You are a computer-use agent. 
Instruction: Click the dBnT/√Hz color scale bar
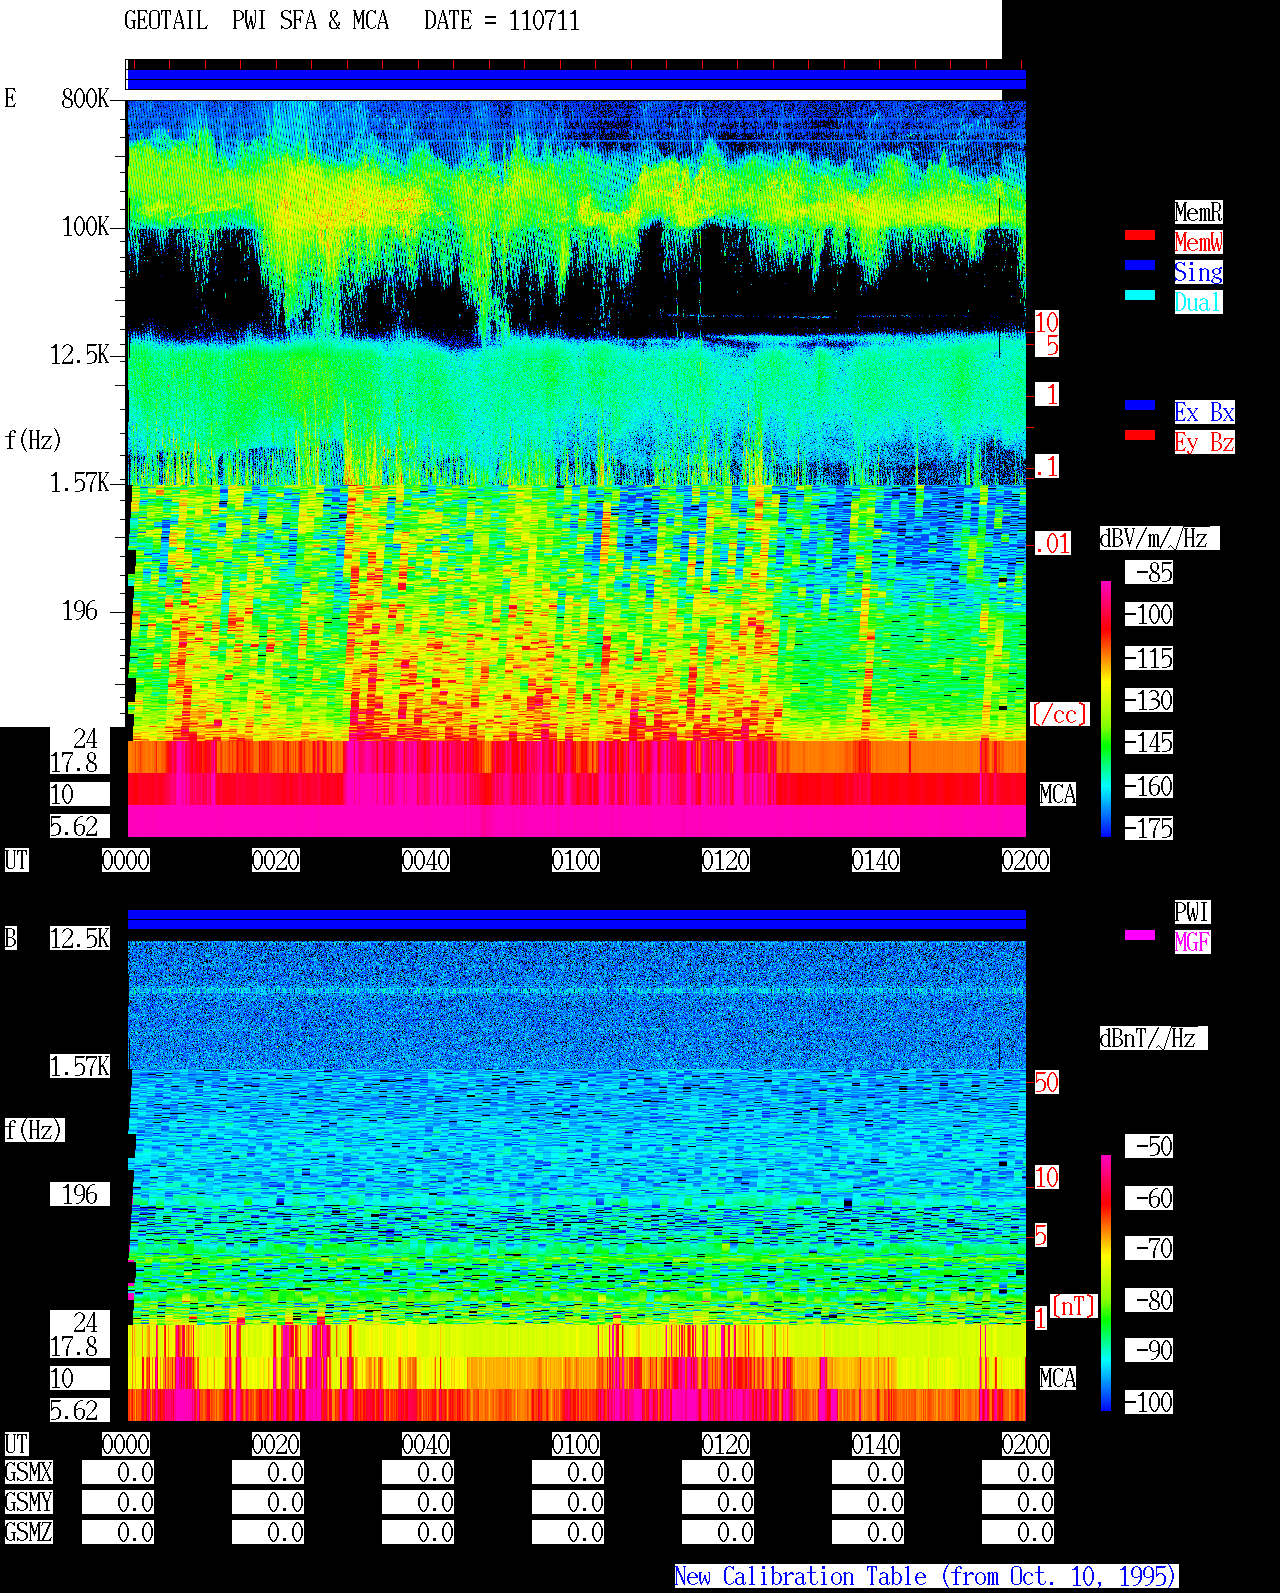click(x=1106, y=1283)
